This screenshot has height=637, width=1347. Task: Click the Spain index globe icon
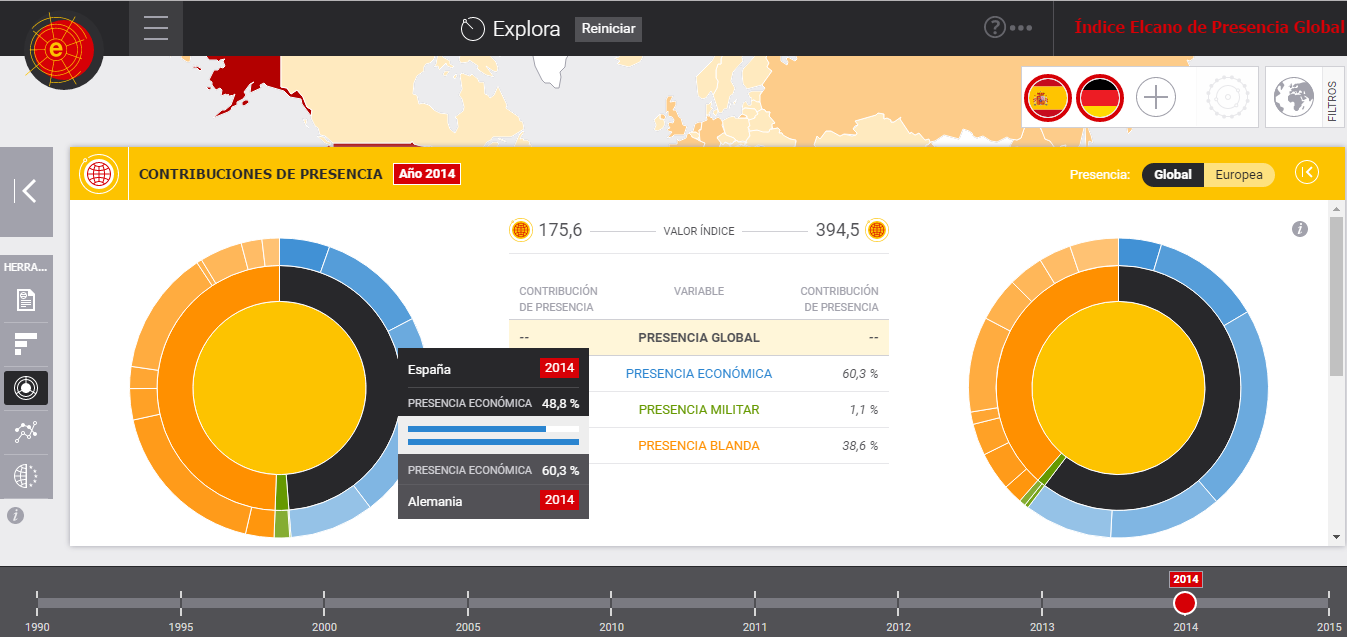[x=521, y=231]
